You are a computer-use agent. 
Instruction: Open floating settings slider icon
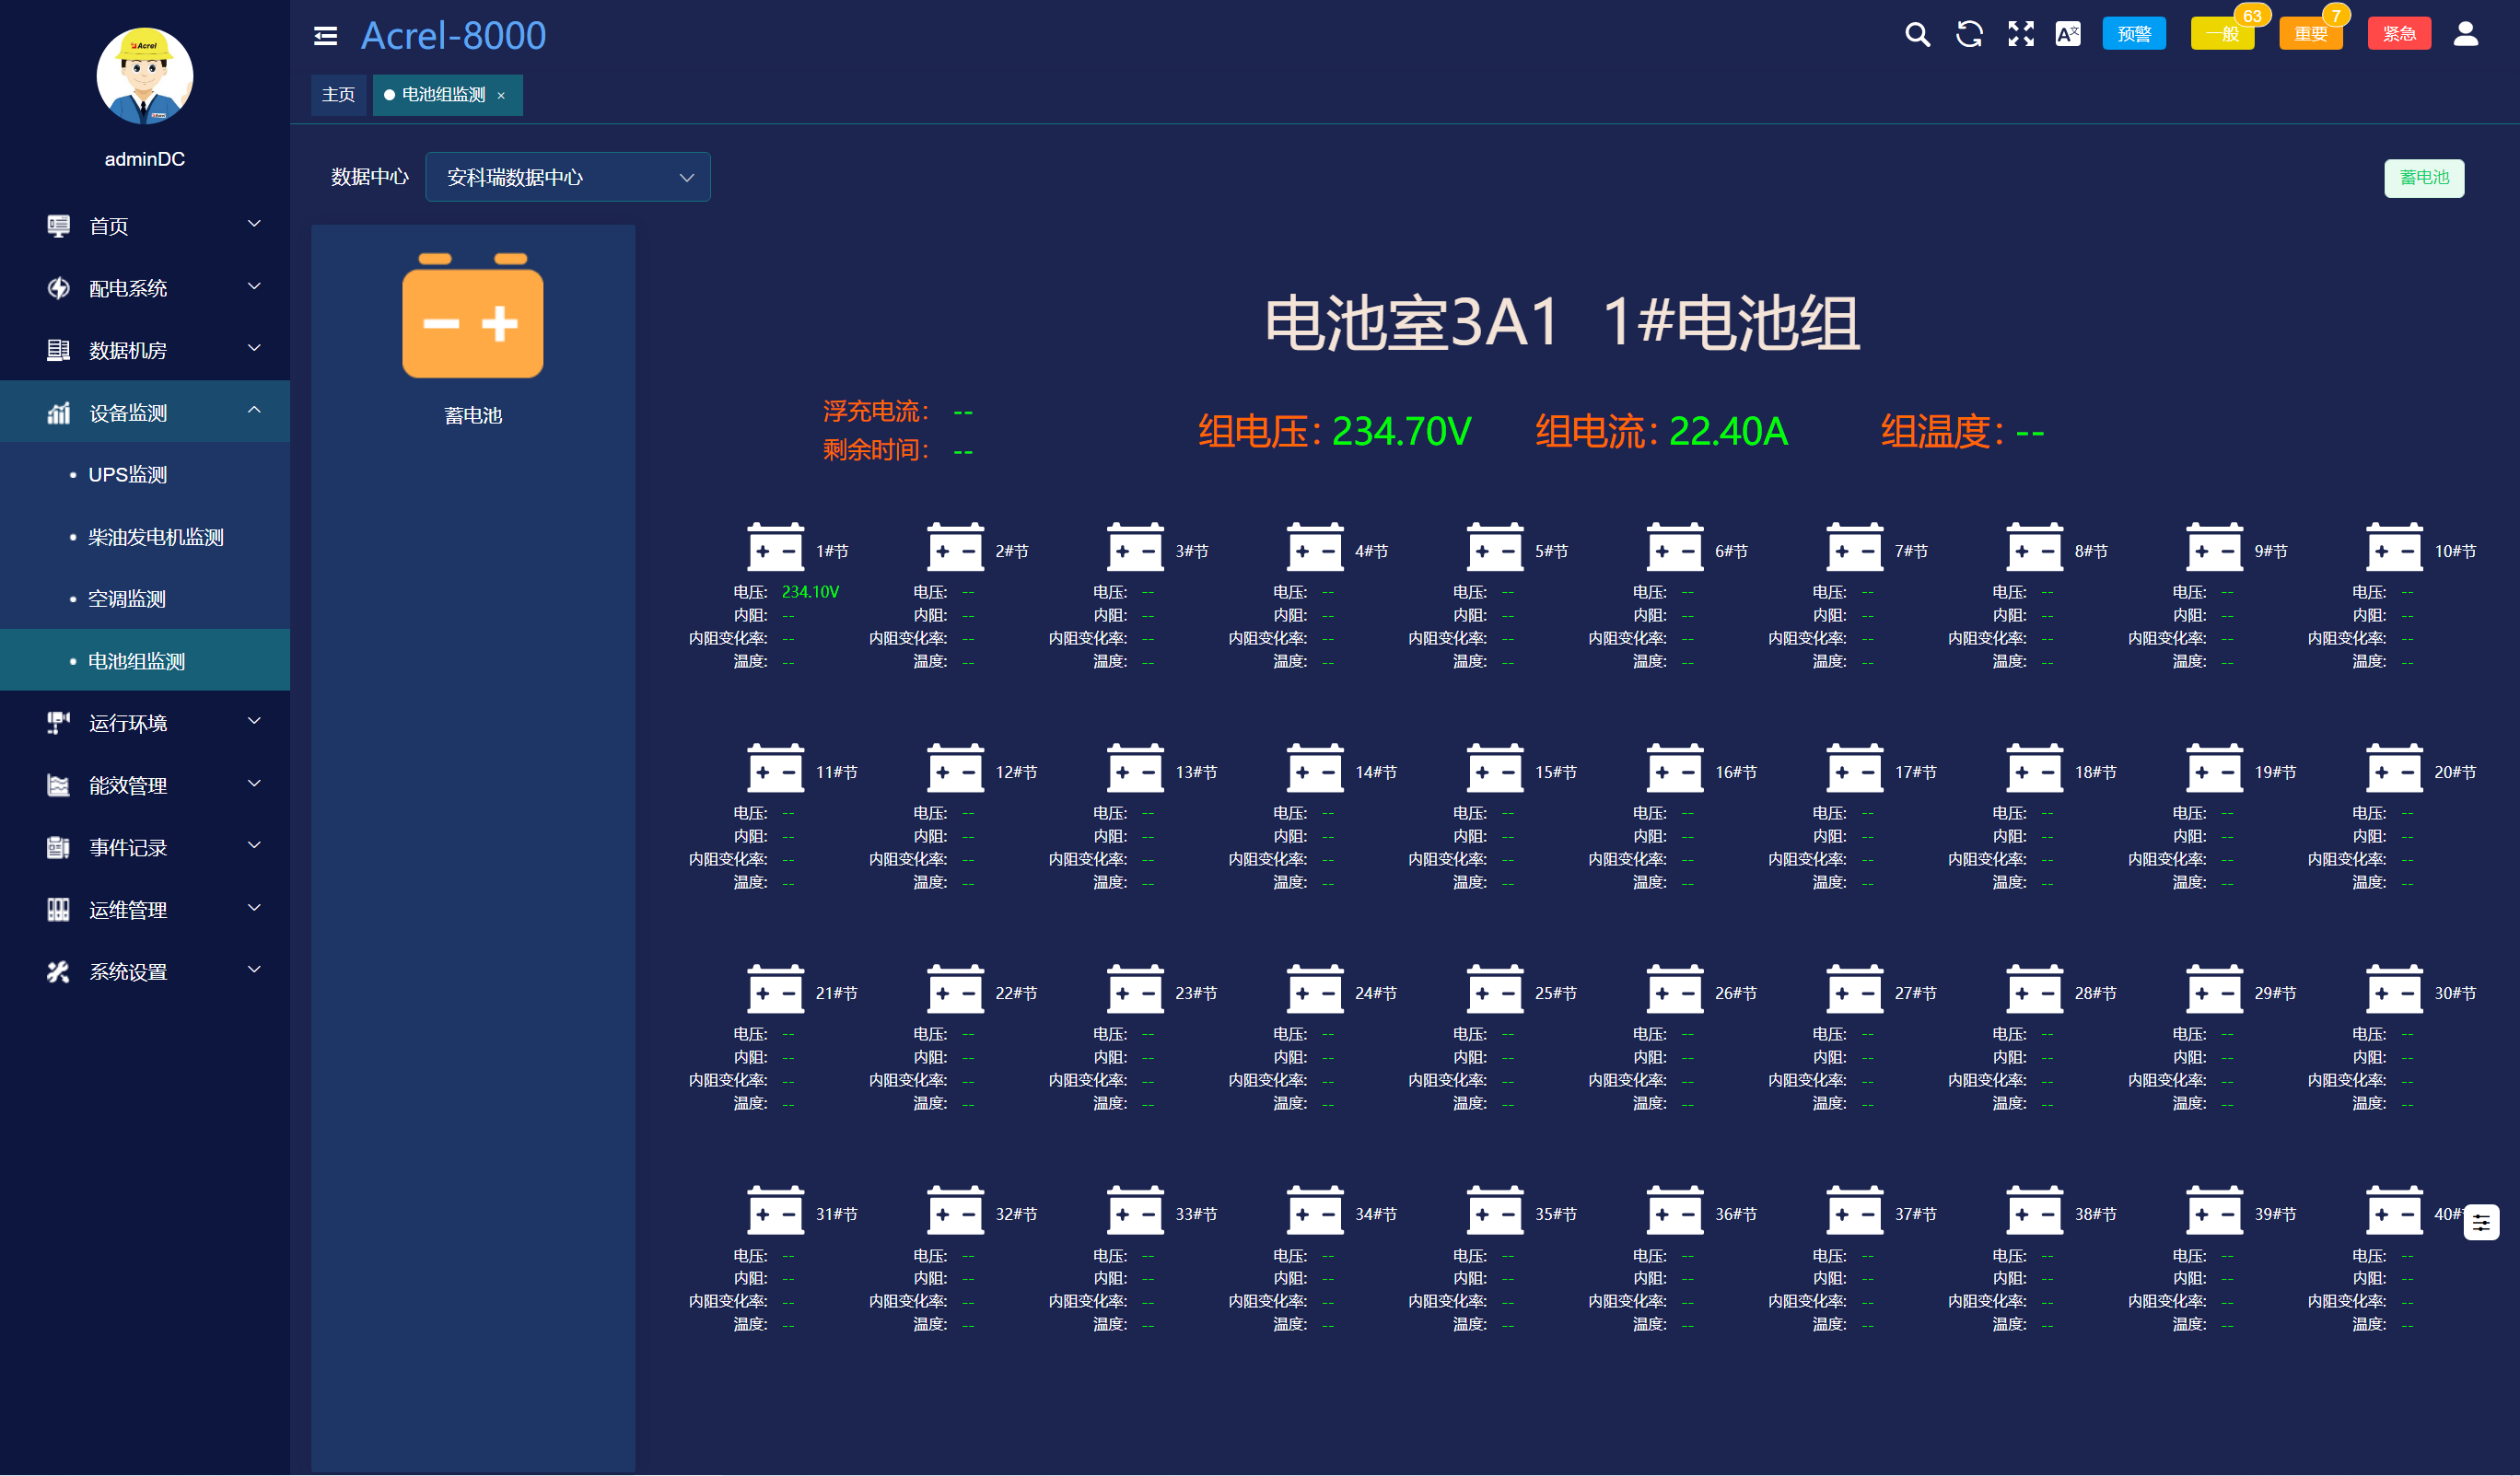pos(2480,1222)
